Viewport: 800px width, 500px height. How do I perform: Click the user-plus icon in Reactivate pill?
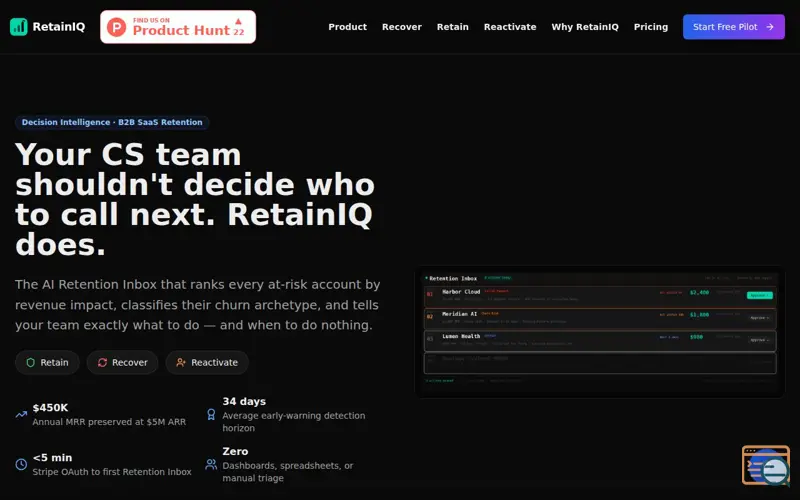pyautogui.click(x=181, y=362)
